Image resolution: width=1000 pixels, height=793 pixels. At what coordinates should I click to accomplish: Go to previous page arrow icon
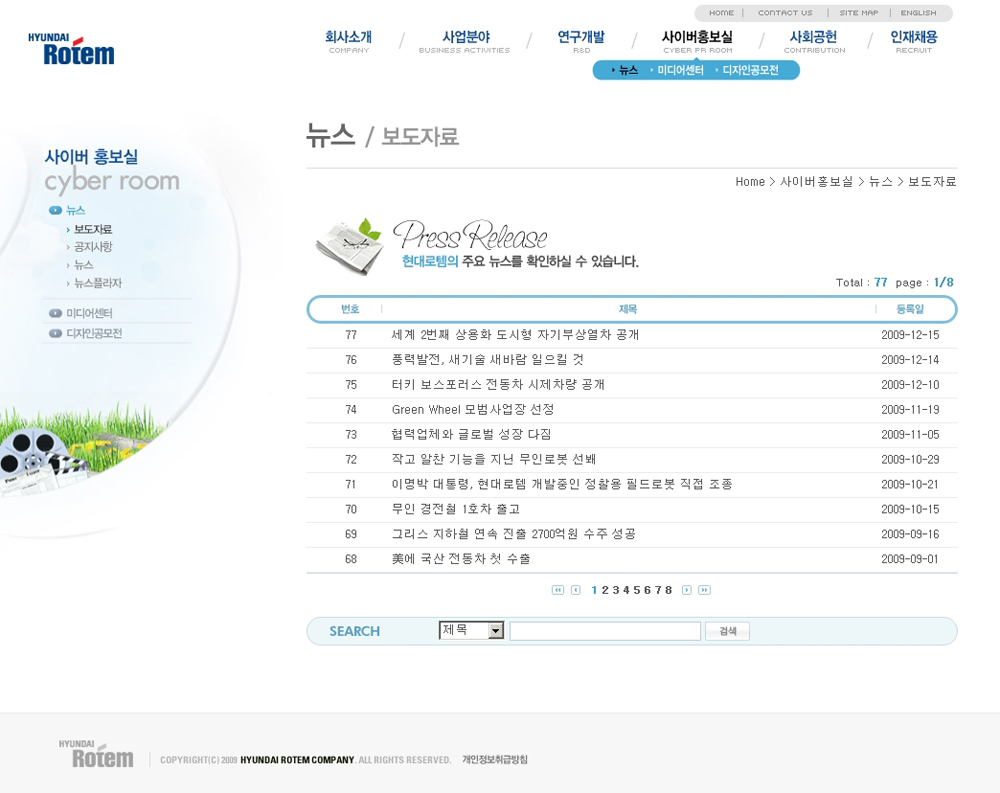576,590
